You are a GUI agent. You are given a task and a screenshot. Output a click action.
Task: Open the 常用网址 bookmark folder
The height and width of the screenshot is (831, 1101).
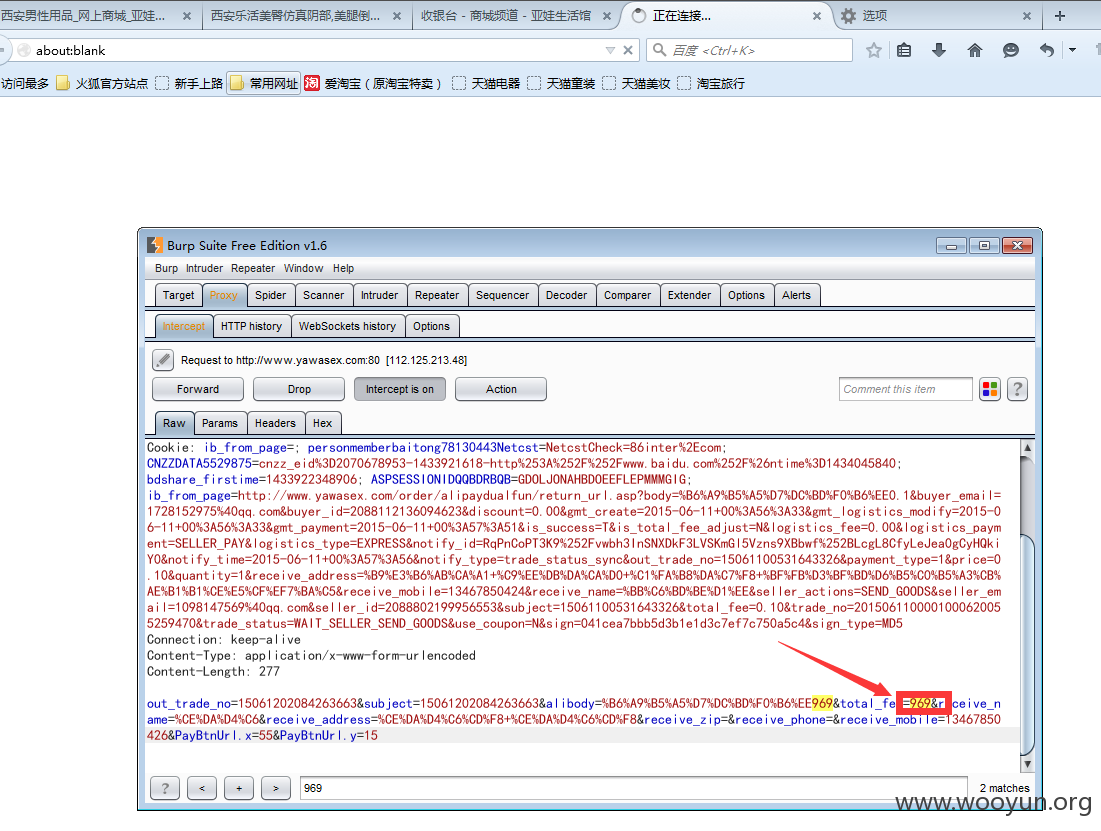pos(264,84)
